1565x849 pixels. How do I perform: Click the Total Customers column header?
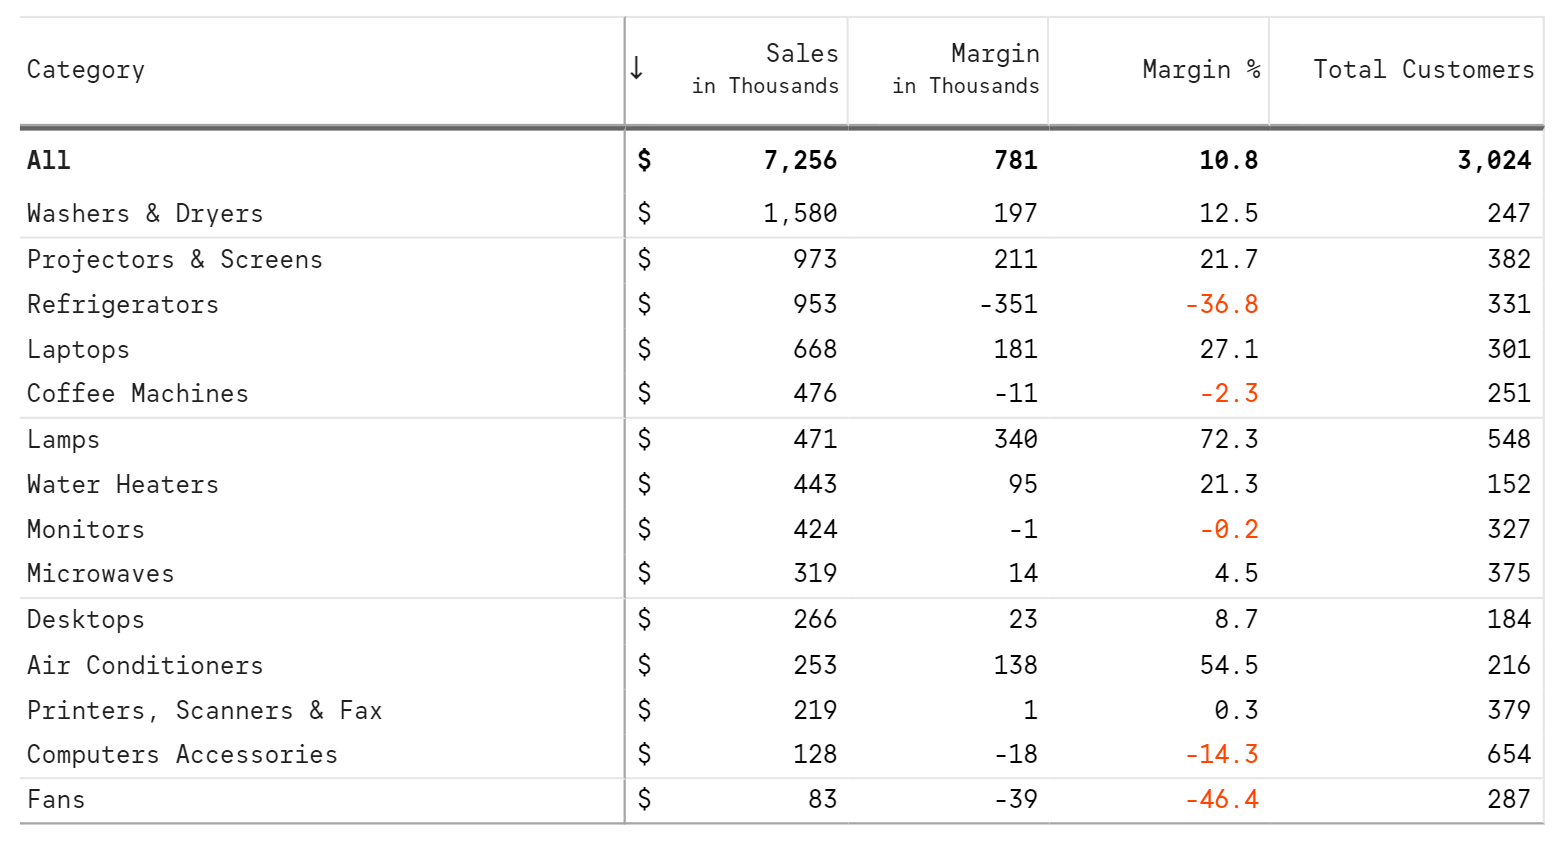click(1423, 70)
